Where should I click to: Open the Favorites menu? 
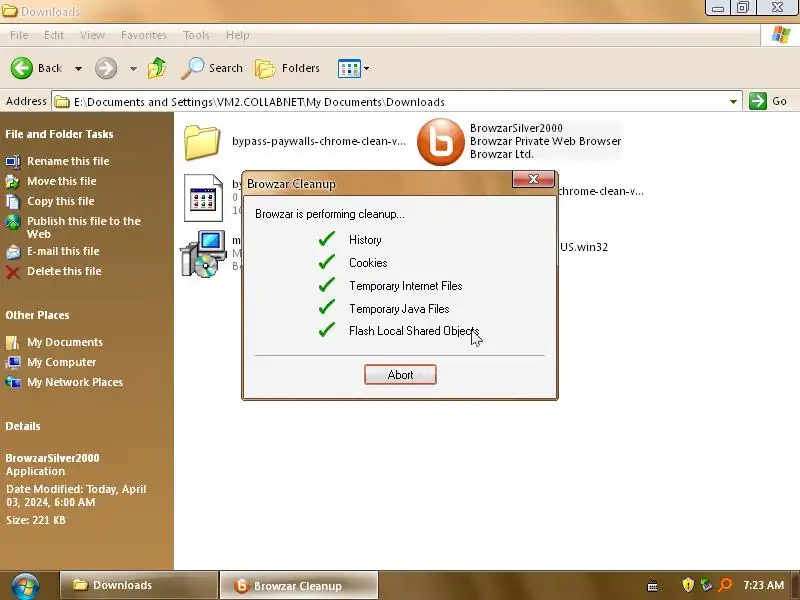pos(144,35)
